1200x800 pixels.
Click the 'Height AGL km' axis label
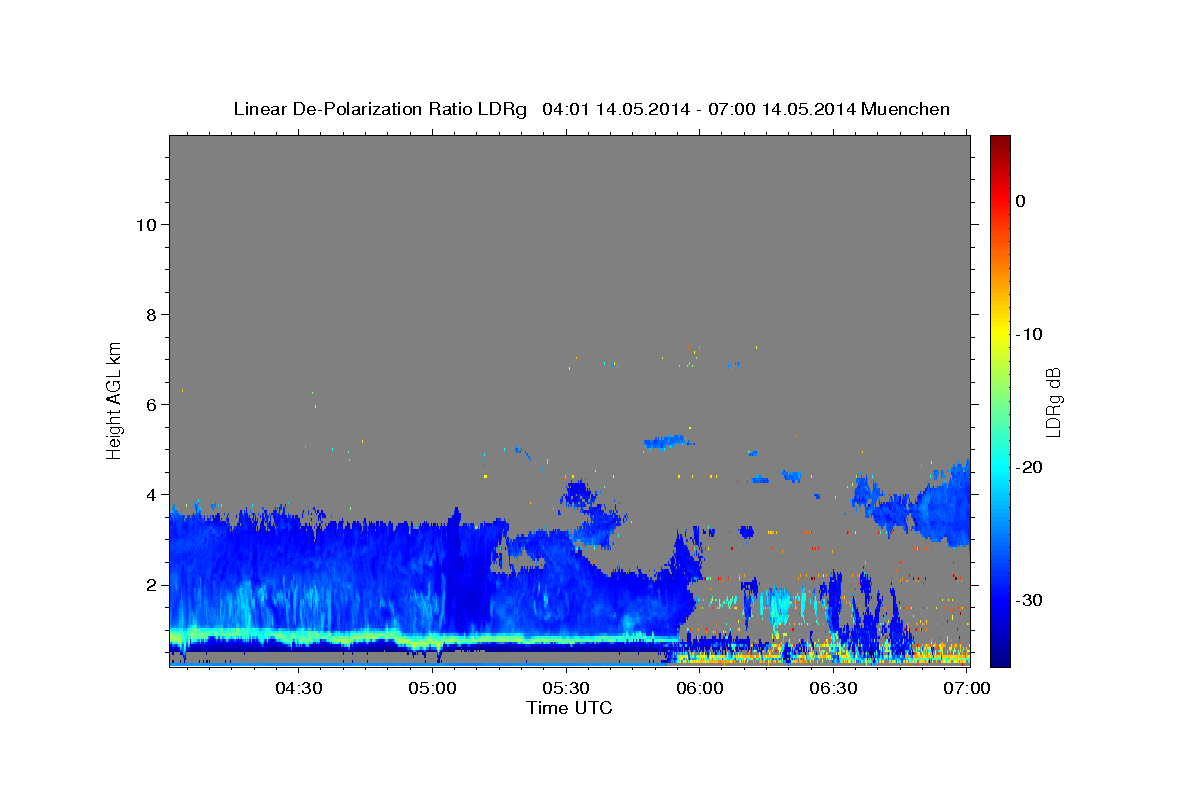(115, 399)
